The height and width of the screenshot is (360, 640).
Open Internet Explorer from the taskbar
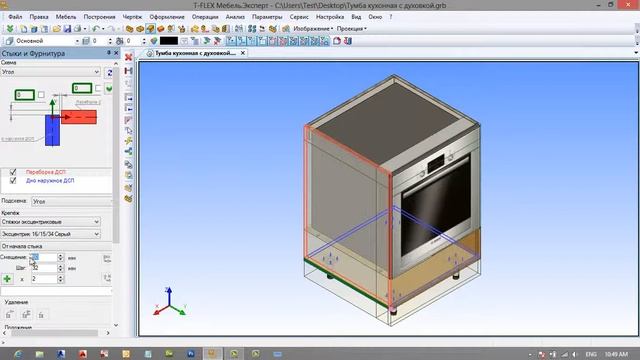click(18, 354)
